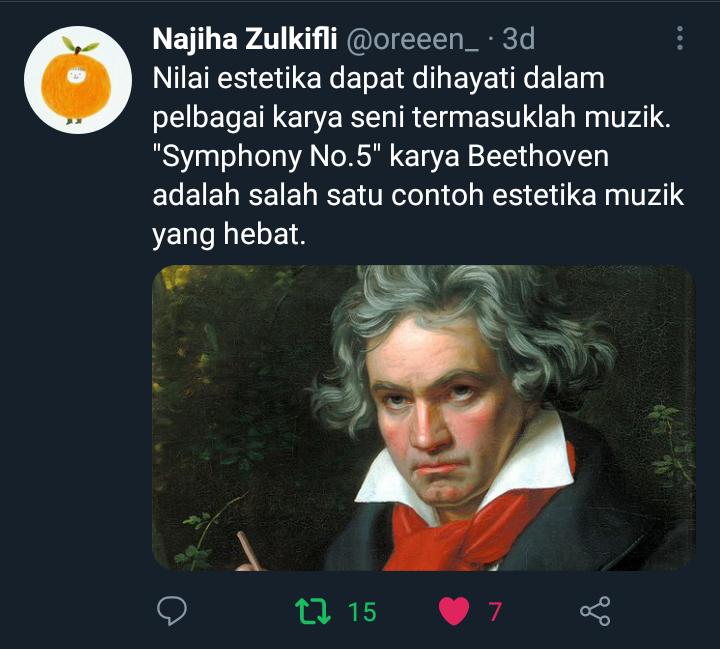Unlike the tweet via the pink heart
Viewport: 720px width, 649px height.
tap(454, 611)
